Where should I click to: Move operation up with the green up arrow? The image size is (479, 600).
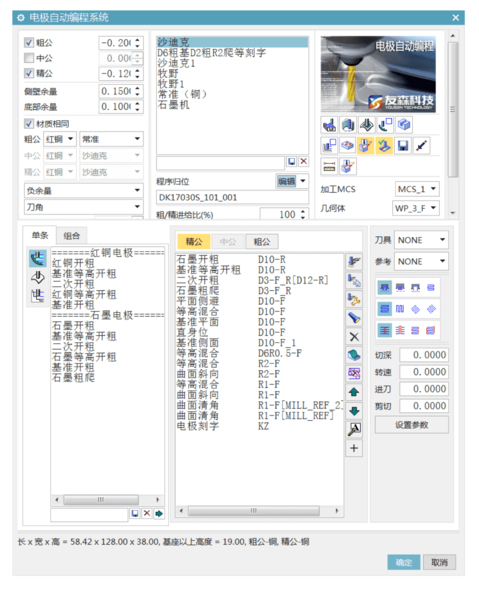tap(354, 392)
